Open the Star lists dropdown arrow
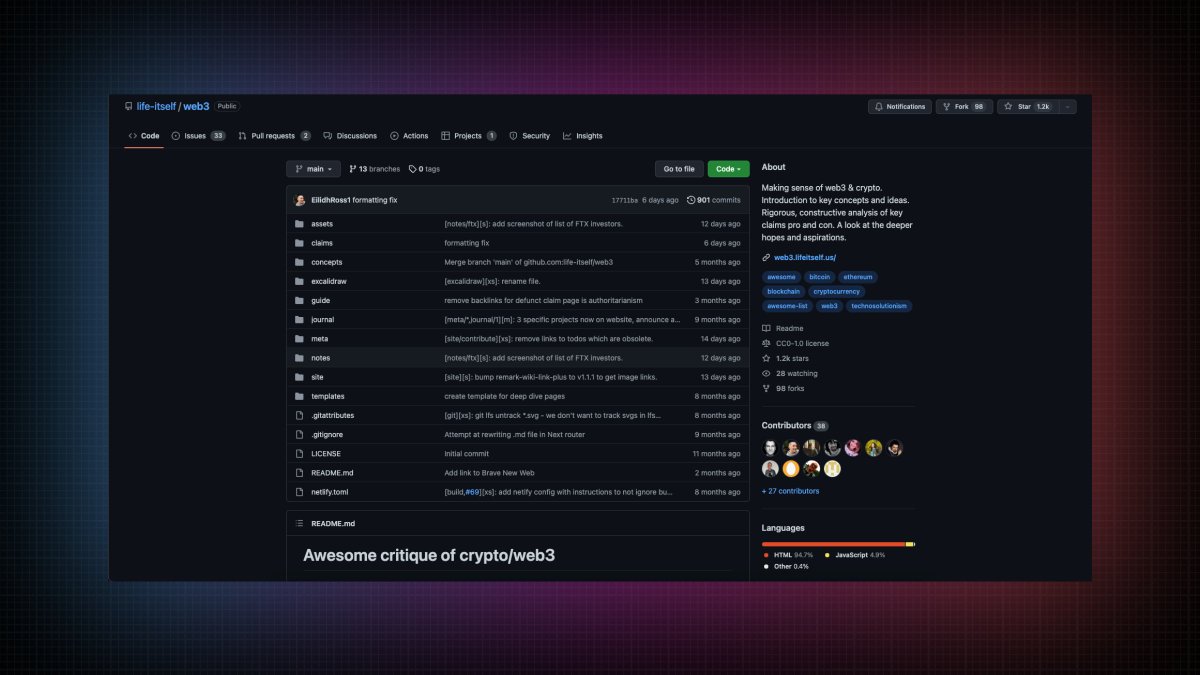The image size is (1200, 675). tap(1067, 107)
